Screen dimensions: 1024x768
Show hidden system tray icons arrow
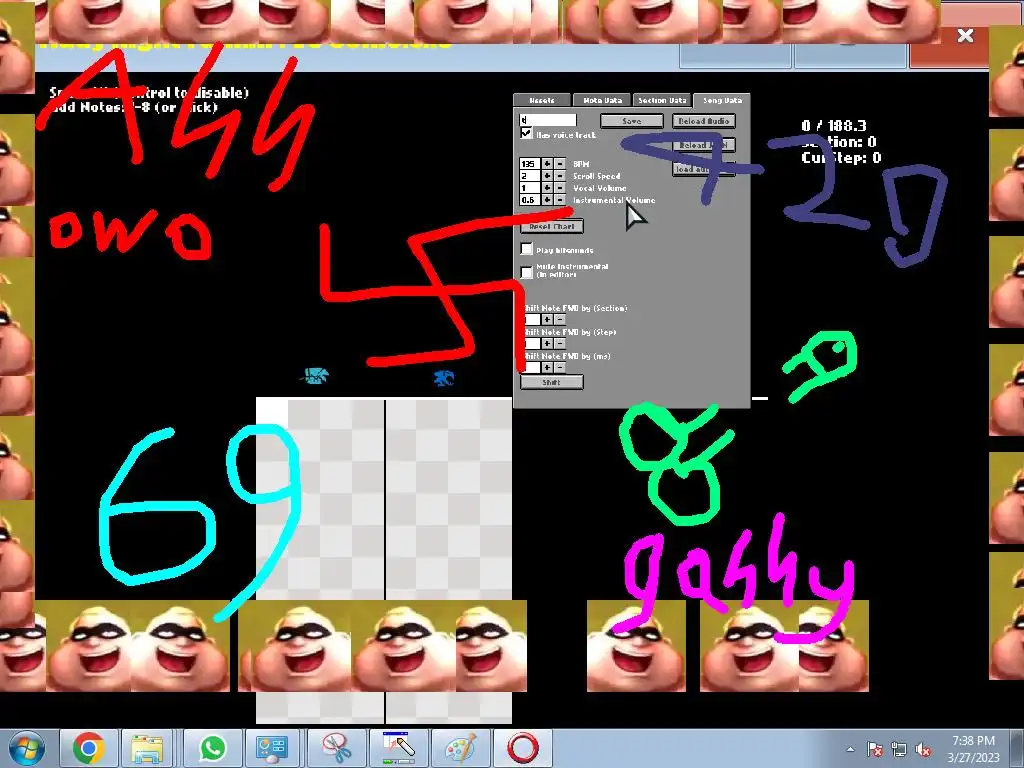850,749
